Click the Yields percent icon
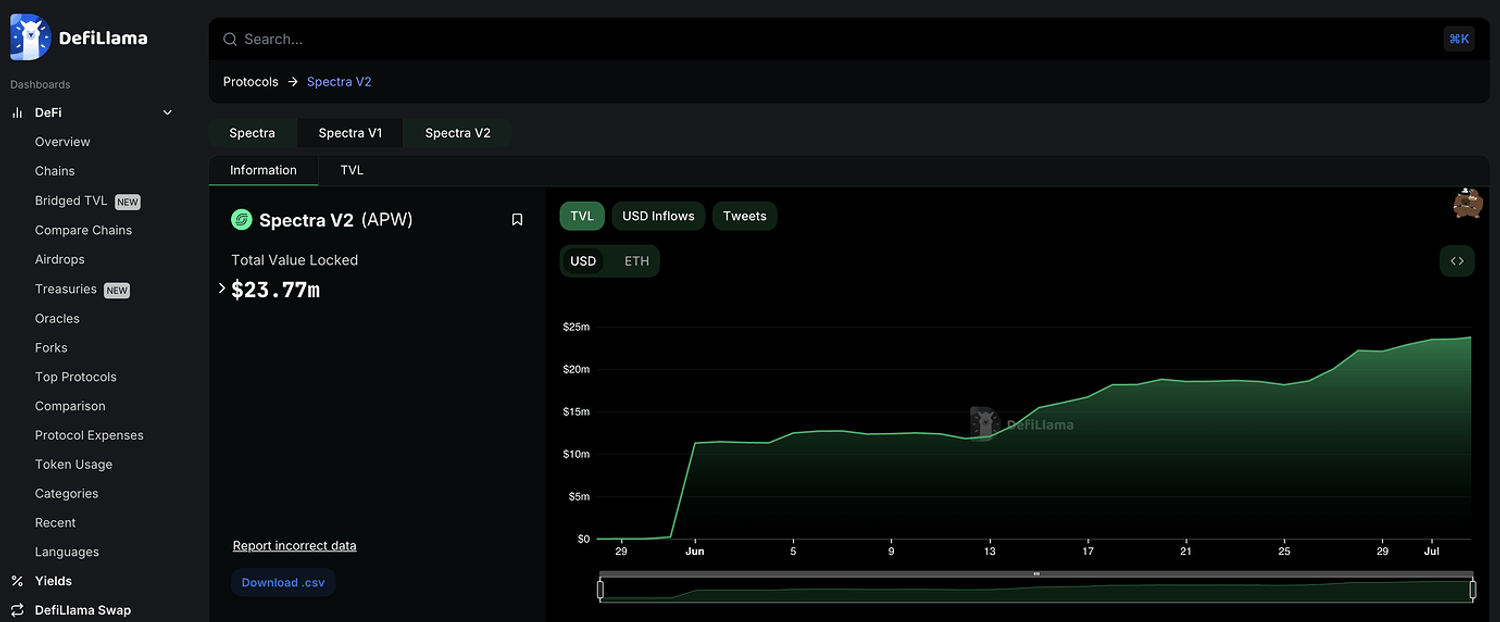 pos(17,581)
